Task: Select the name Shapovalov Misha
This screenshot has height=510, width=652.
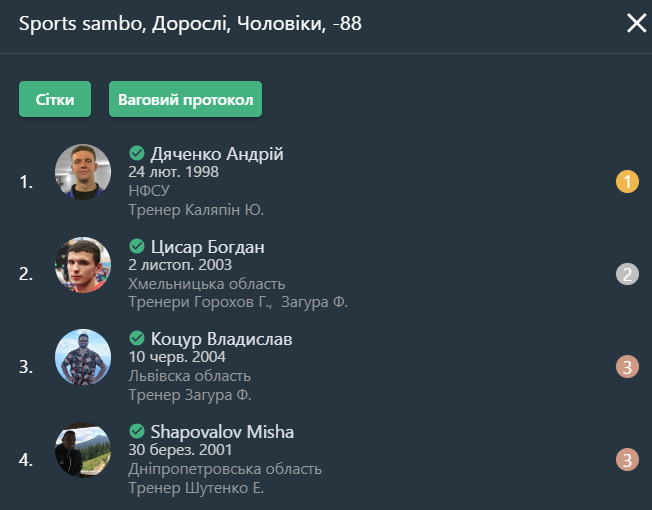Action: (x=222, y=432)
